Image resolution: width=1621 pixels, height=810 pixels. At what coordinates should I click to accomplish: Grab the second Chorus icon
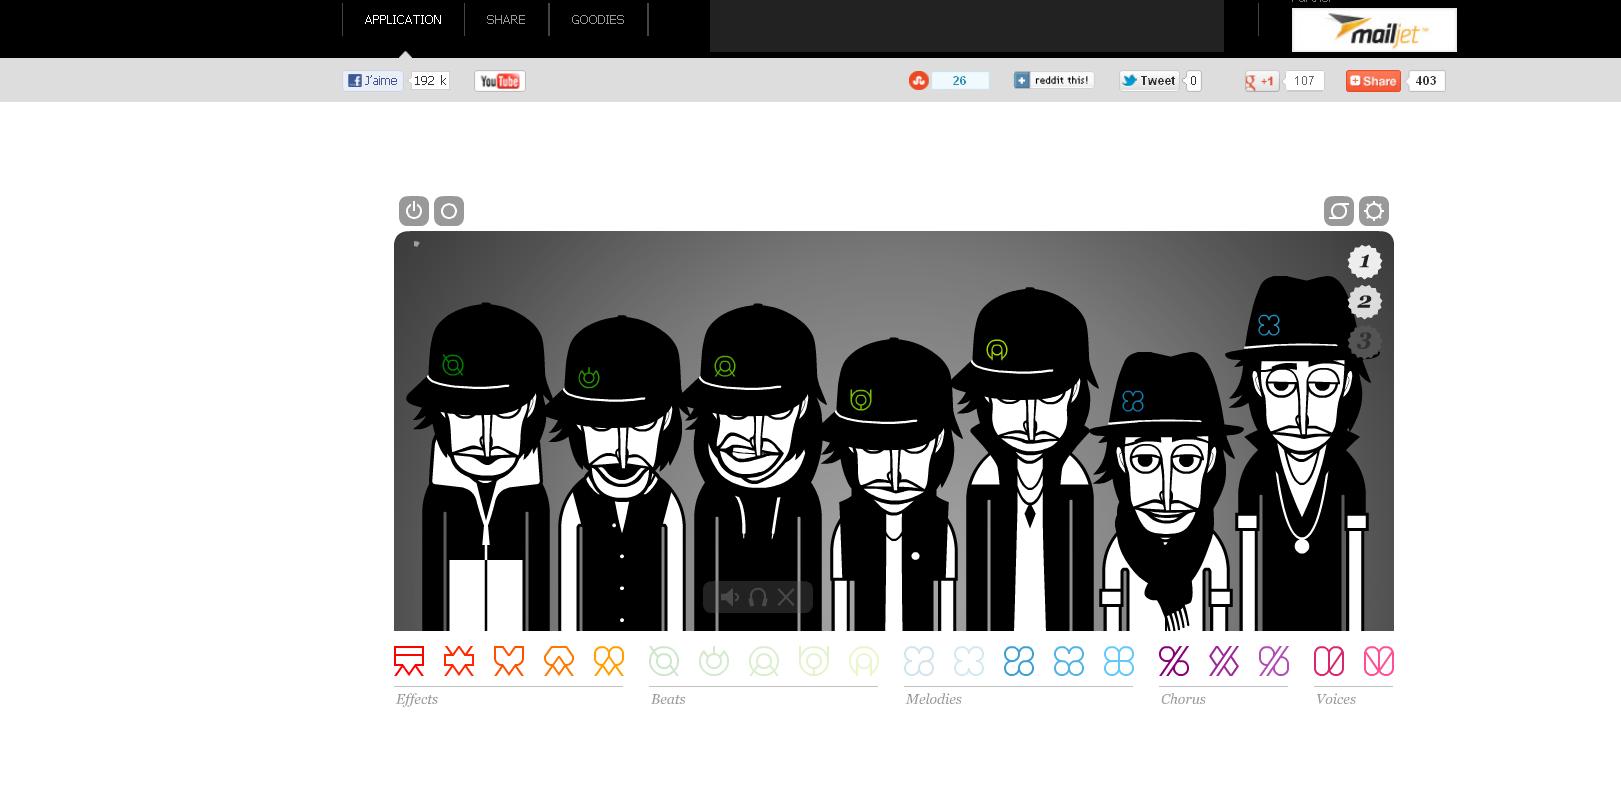(x=1224, y=661)
